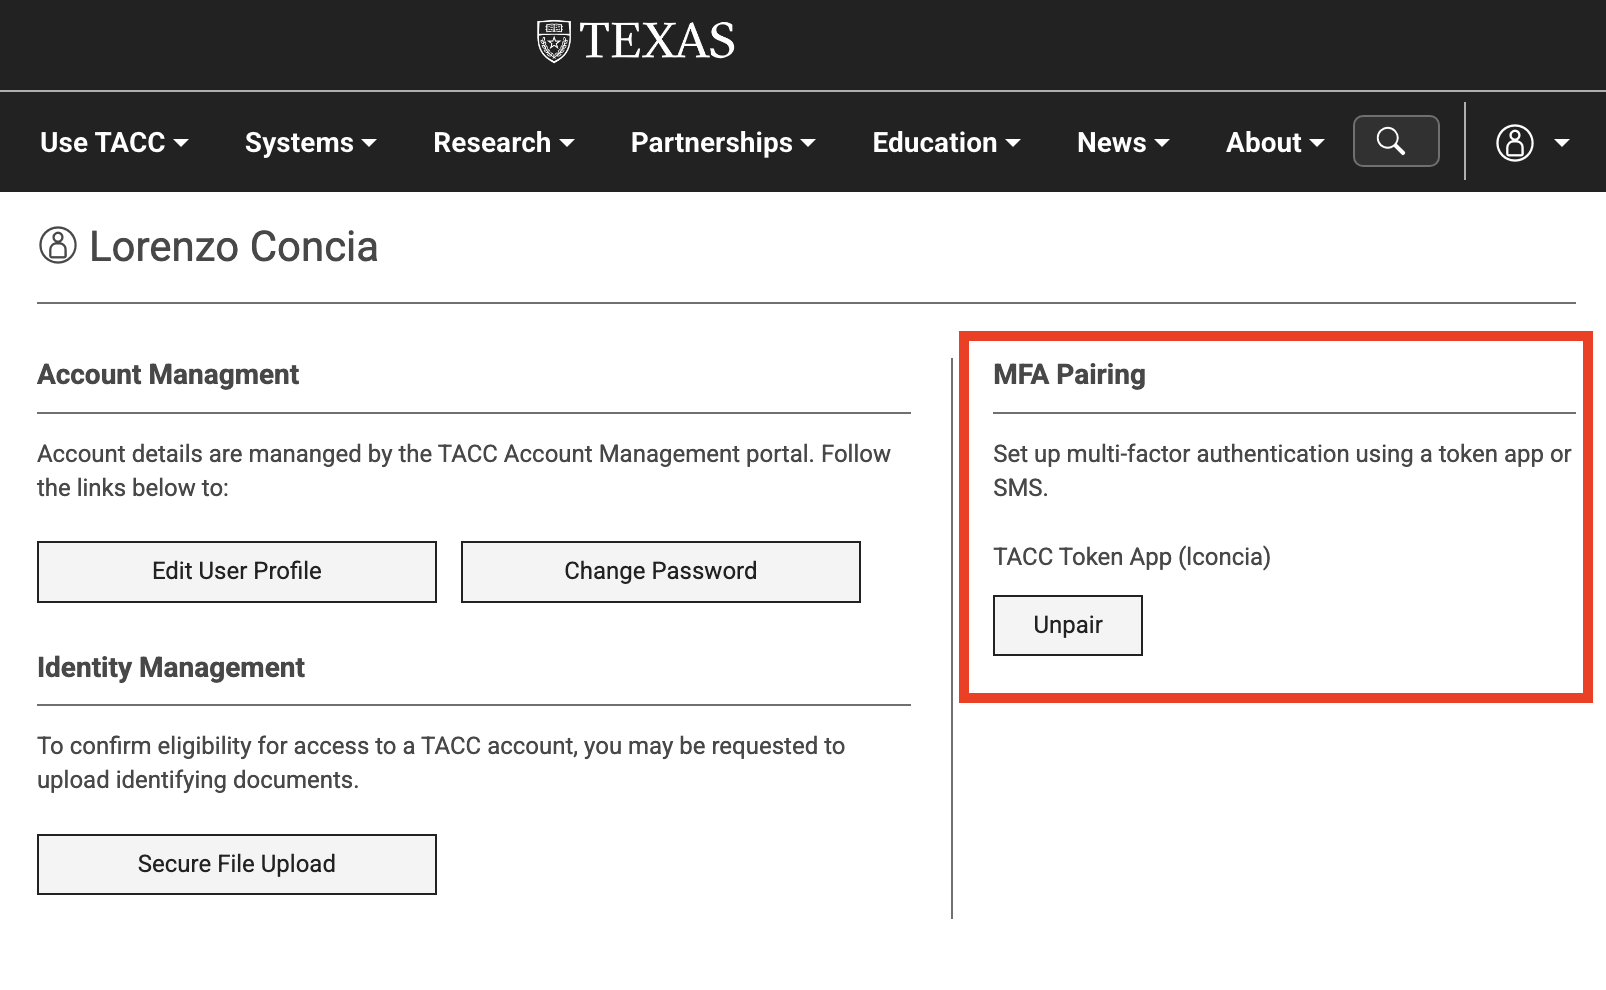
Task: Click the Edit User Profile button
Action: pyautogui.click(x=237, y=571)
